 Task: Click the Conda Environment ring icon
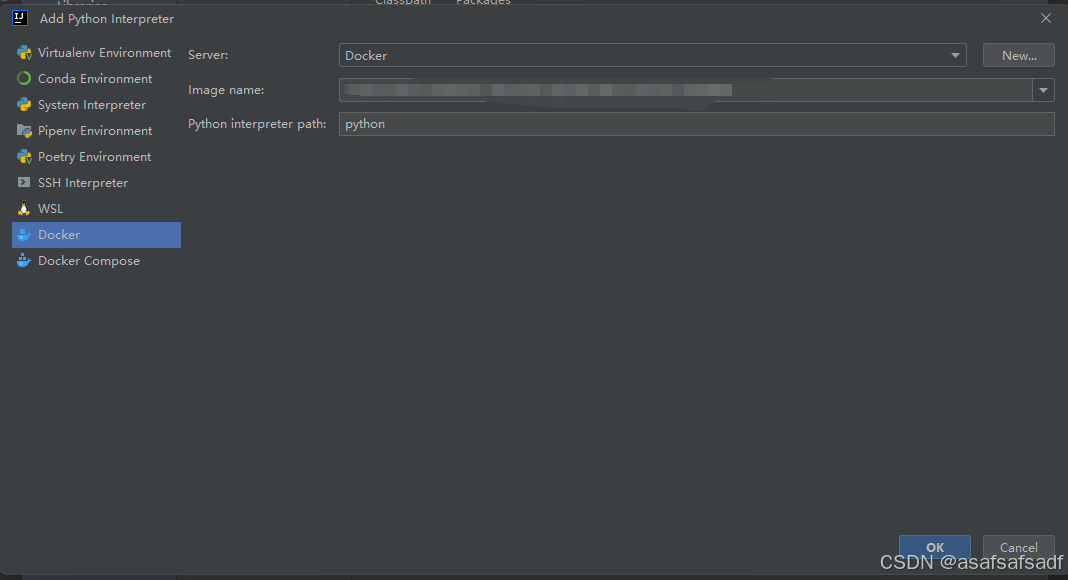24,78
